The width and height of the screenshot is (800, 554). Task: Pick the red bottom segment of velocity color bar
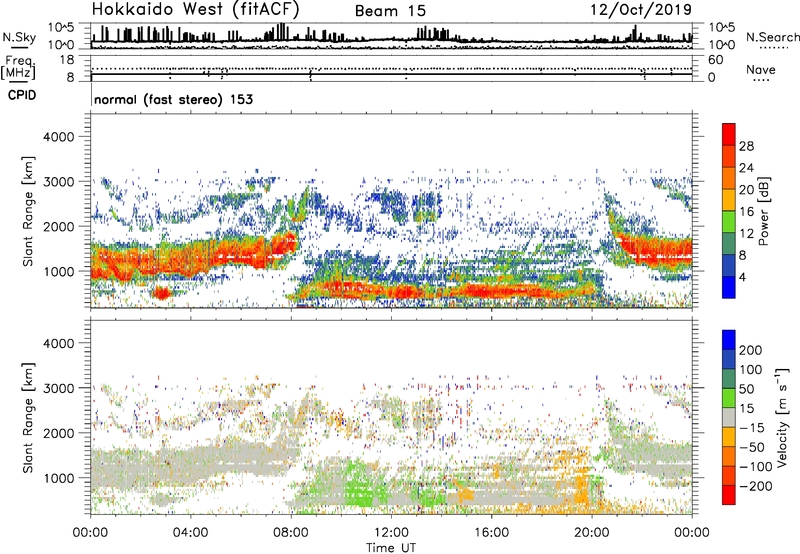coord(729,495)
